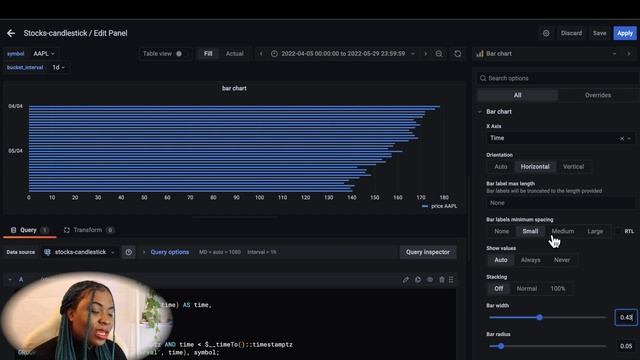Click the time range clock icon
The width and height of the screenshot is (640, 360).
(x=274, y=54)
